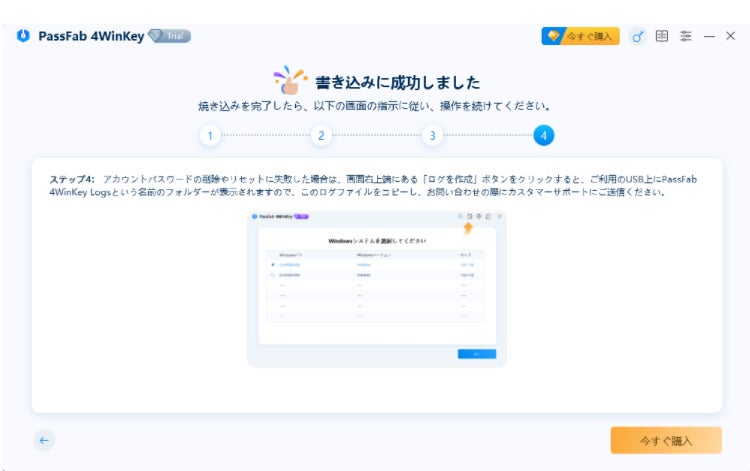Go to step 2 indicator

(321, 135)
